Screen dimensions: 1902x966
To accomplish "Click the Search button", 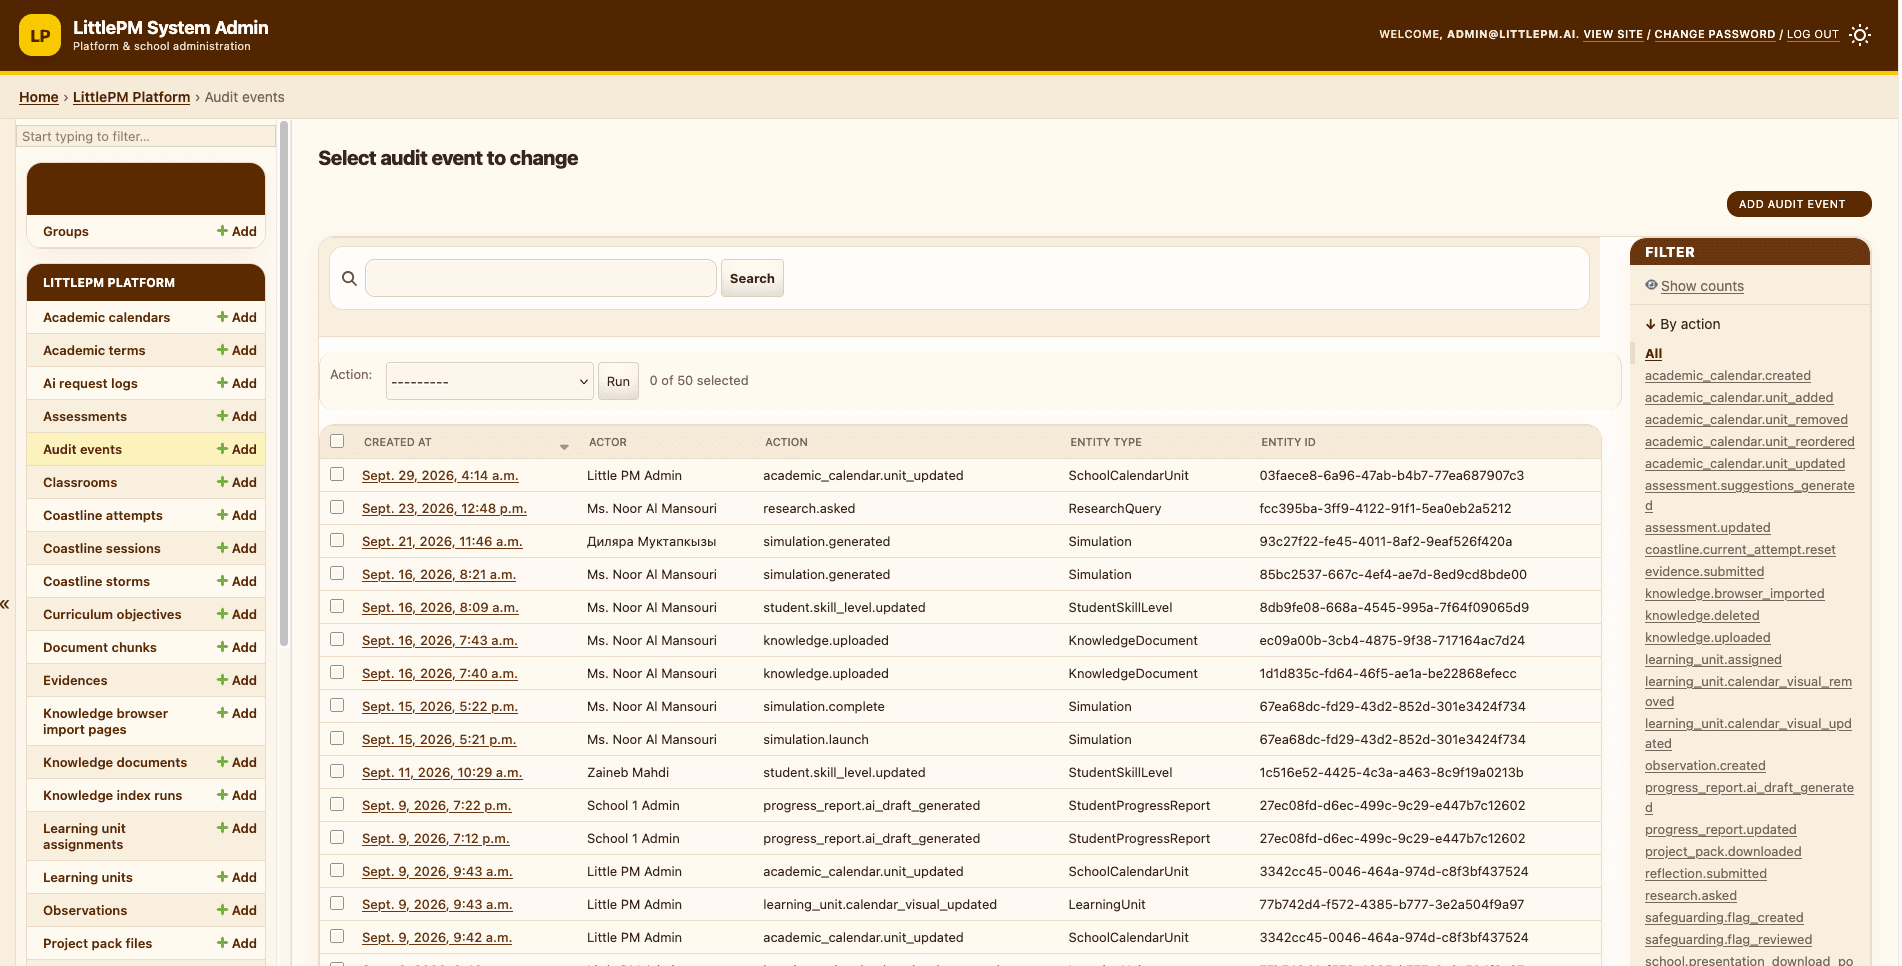I will 752,278.
